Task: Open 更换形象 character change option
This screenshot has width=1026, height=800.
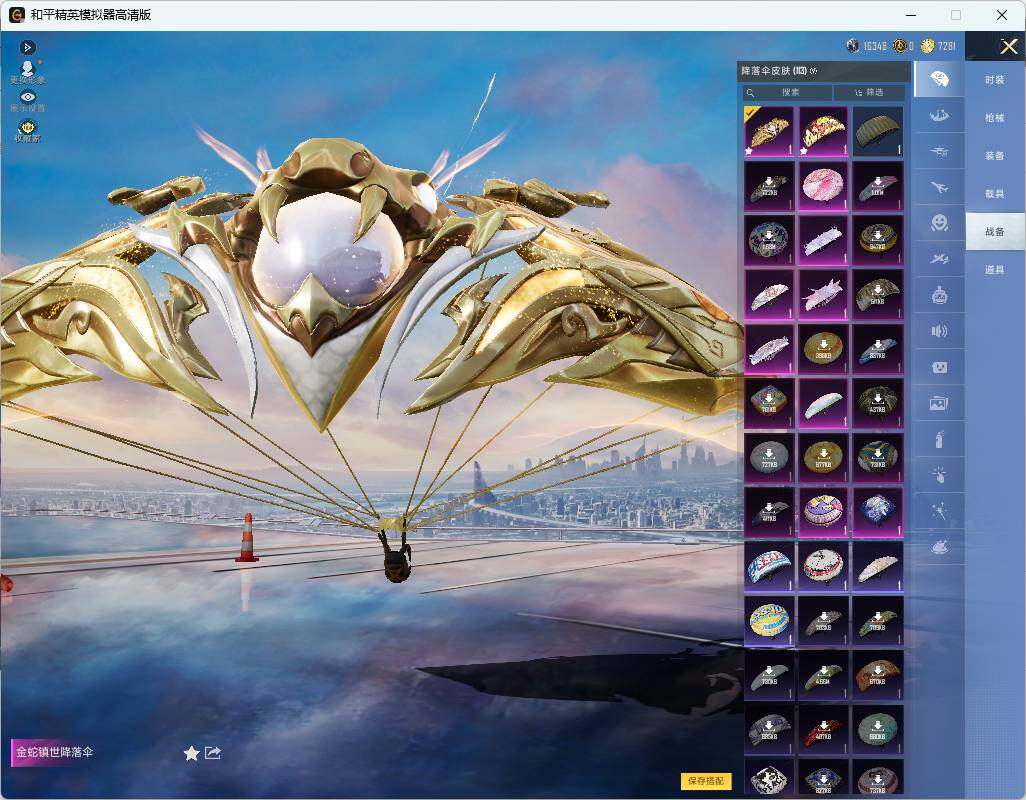Action: click(27, 72)
